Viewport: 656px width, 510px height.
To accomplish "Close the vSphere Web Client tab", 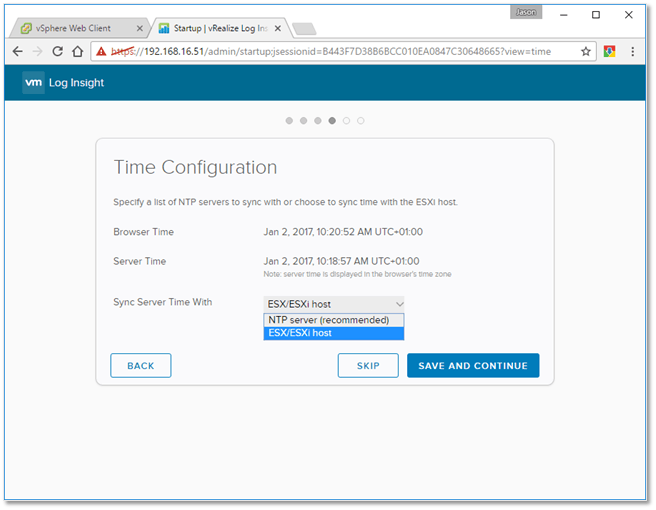I will (x=139, y=28).
